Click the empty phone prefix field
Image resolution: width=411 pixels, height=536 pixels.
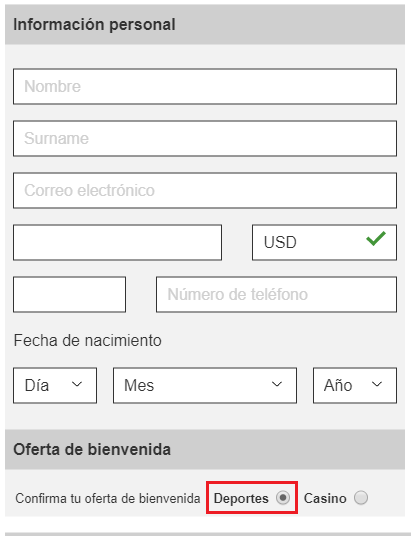69,294
